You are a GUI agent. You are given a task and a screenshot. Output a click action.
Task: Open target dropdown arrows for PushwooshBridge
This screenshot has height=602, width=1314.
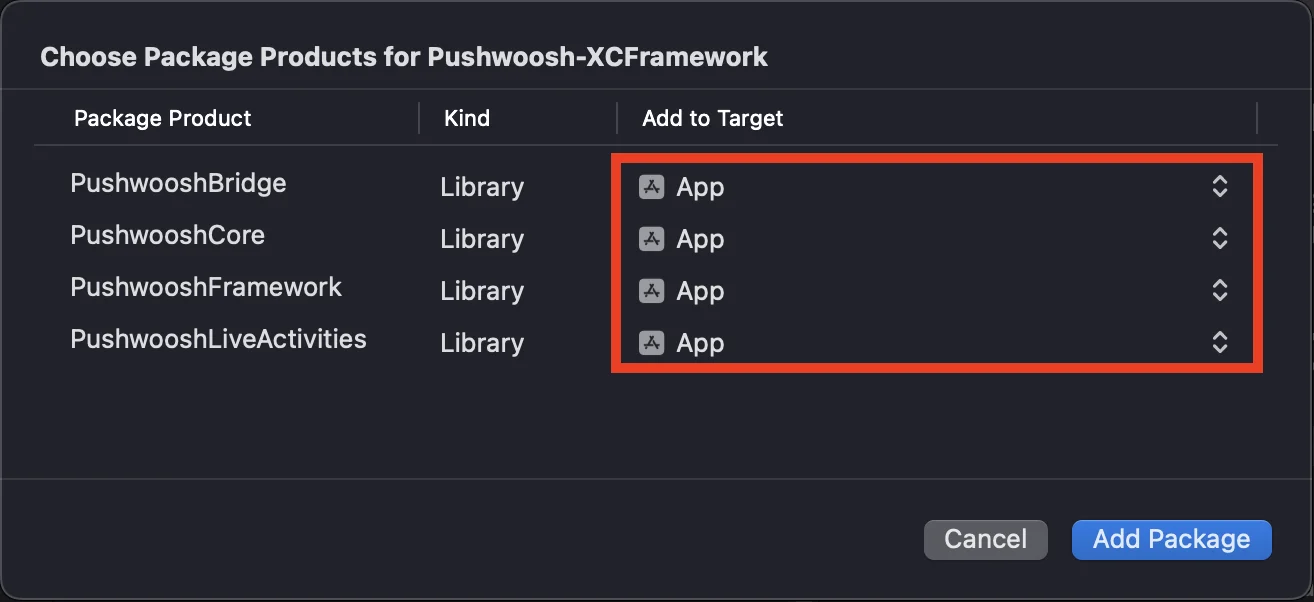click(x=1219, y=187)
